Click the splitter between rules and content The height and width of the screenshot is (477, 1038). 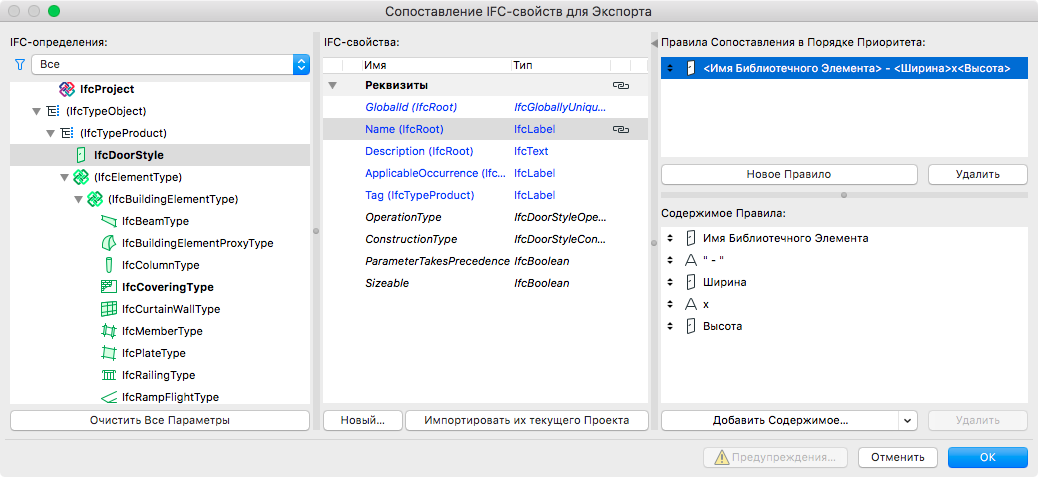pyautogui.click(x=844, y=194)
